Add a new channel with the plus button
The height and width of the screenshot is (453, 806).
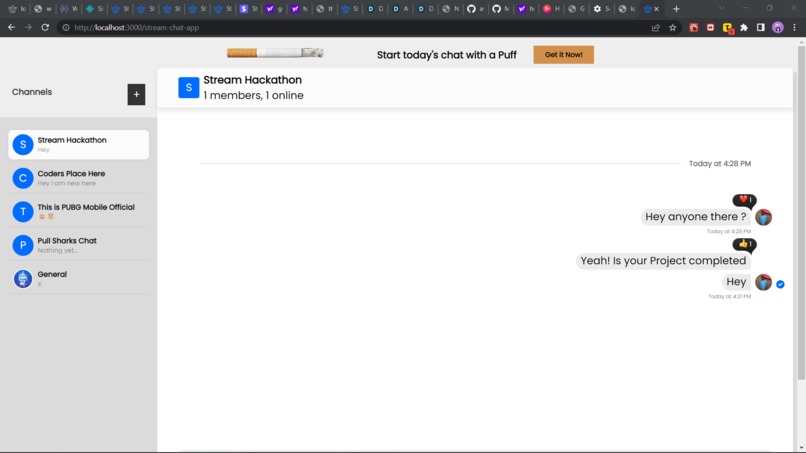click(x=136, y=95)
